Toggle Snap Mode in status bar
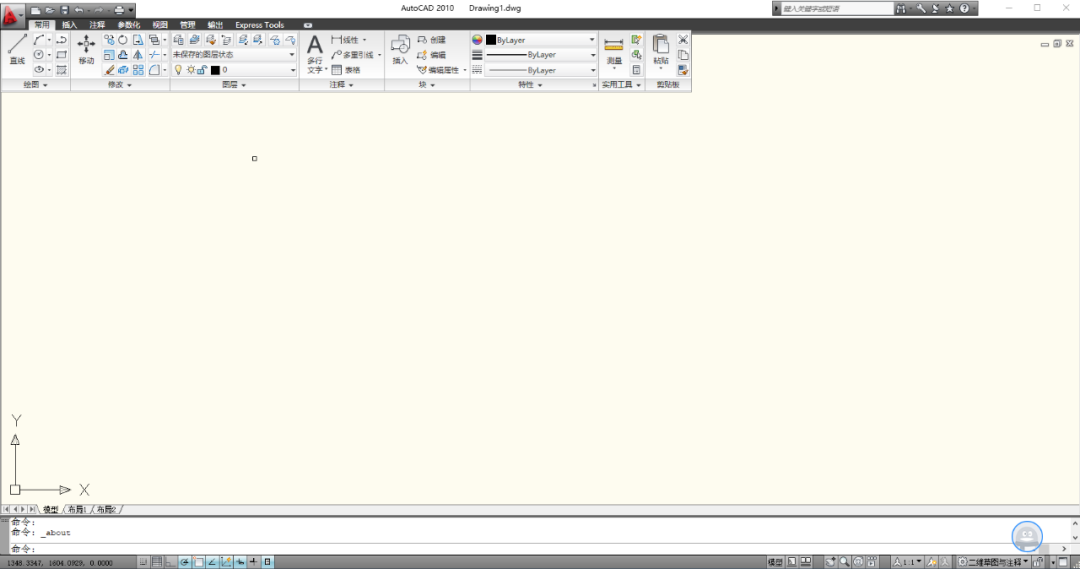The width and height of the screenshot is (1080, 569). [143, 562]
